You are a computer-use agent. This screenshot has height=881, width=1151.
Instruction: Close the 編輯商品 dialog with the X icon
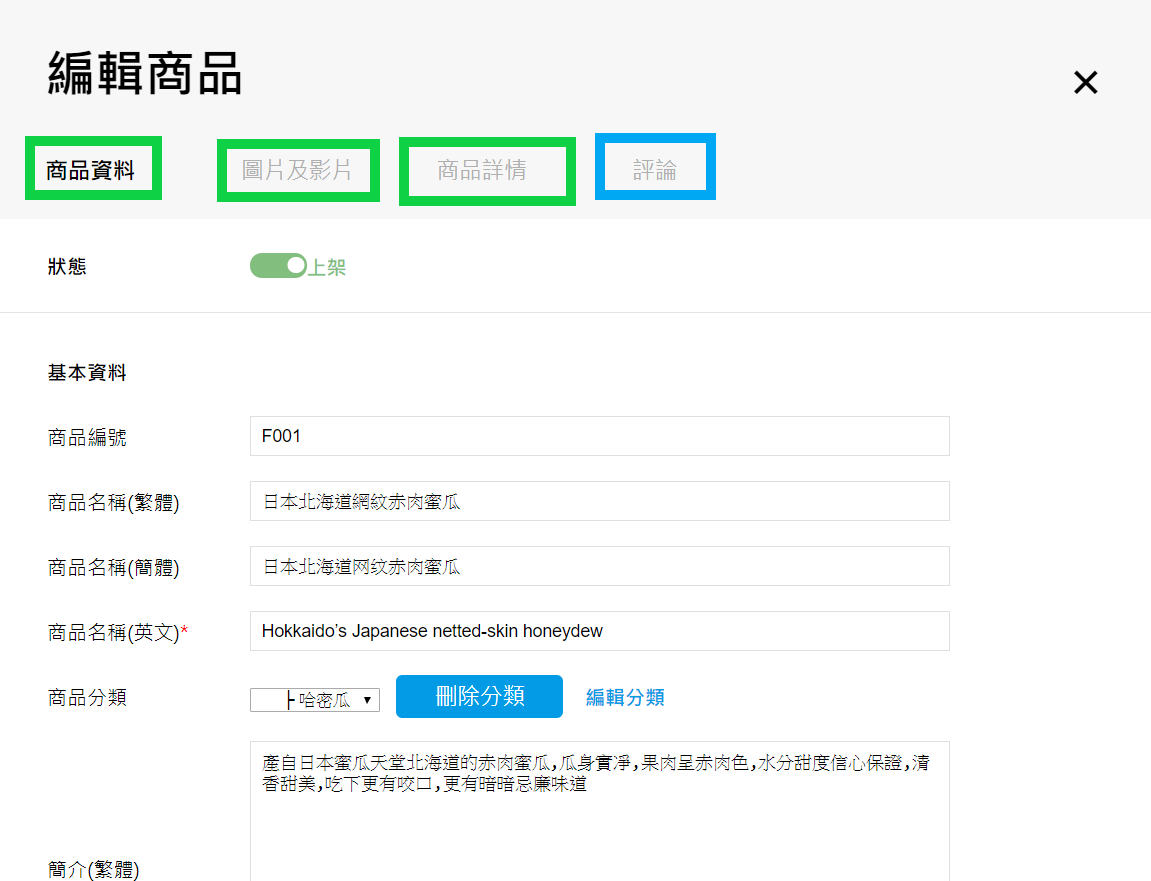pyautogui.click(x=1085, y=83)
